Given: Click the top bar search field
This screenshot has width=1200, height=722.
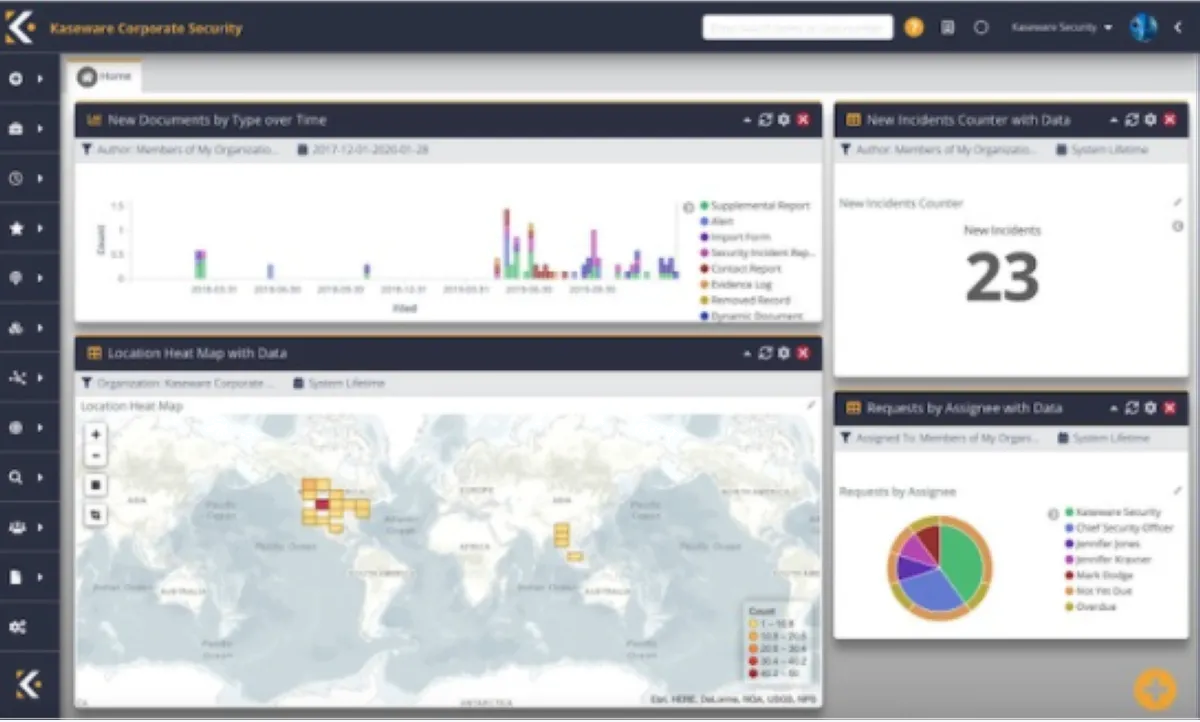Looking at the screenshot, I should pyautogui.click(x=798, y=28).
